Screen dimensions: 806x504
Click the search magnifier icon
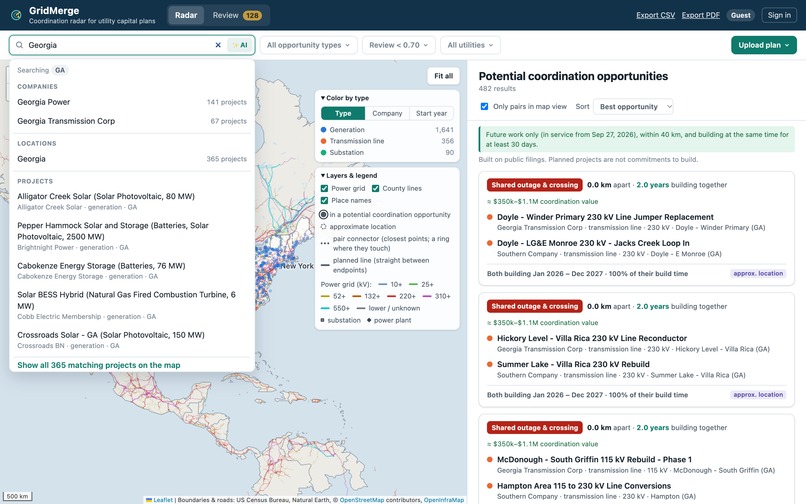(20, 45)
